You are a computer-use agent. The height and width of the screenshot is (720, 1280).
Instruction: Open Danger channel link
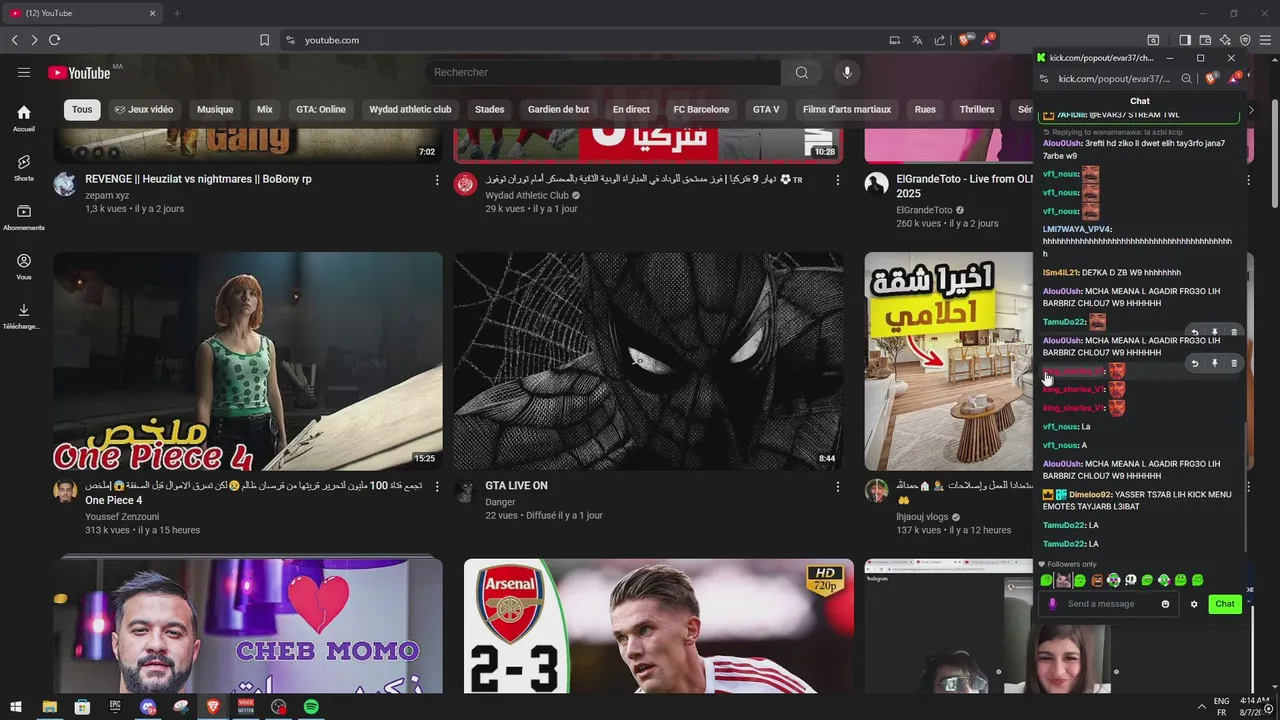point(500,502)
